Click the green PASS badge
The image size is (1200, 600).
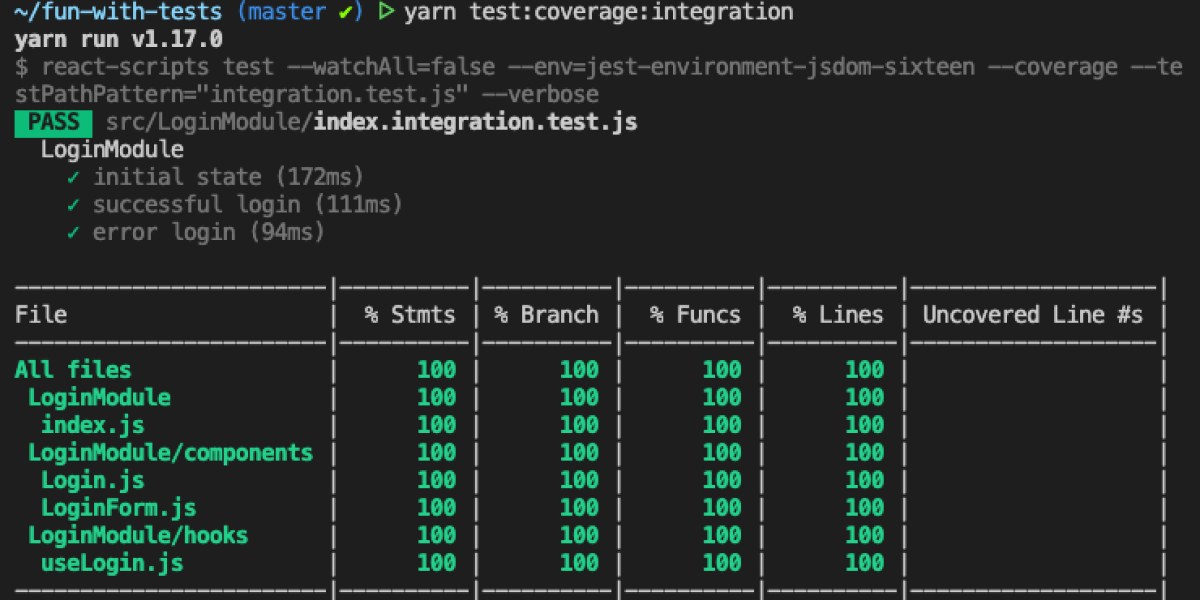coord(53,123)
